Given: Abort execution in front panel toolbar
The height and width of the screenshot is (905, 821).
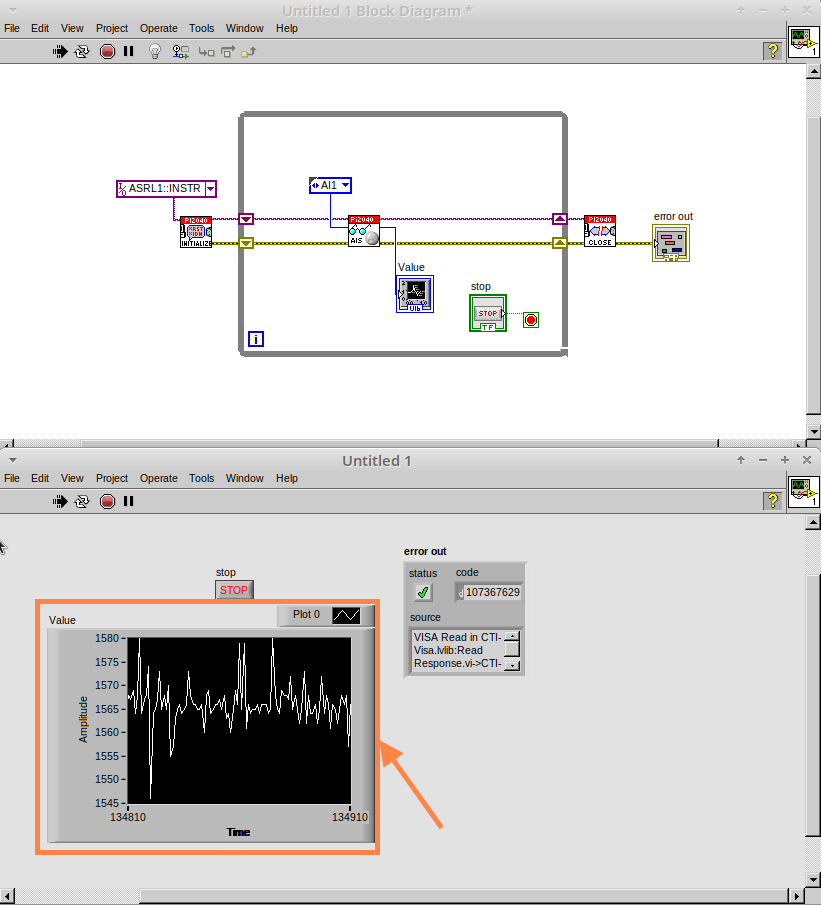Looking at the screenshot, I should (x=107, y=502).
